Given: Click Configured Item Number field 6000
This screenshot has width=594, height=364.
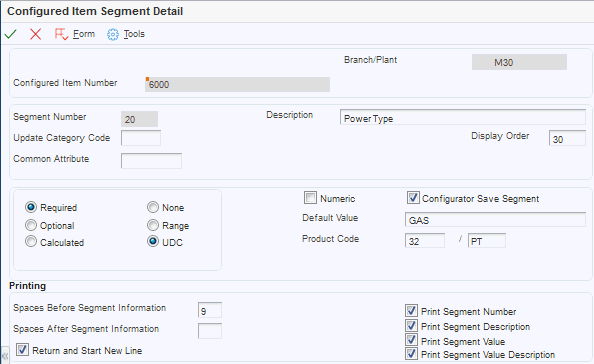Looking at the screenshot, I should 237,84.
